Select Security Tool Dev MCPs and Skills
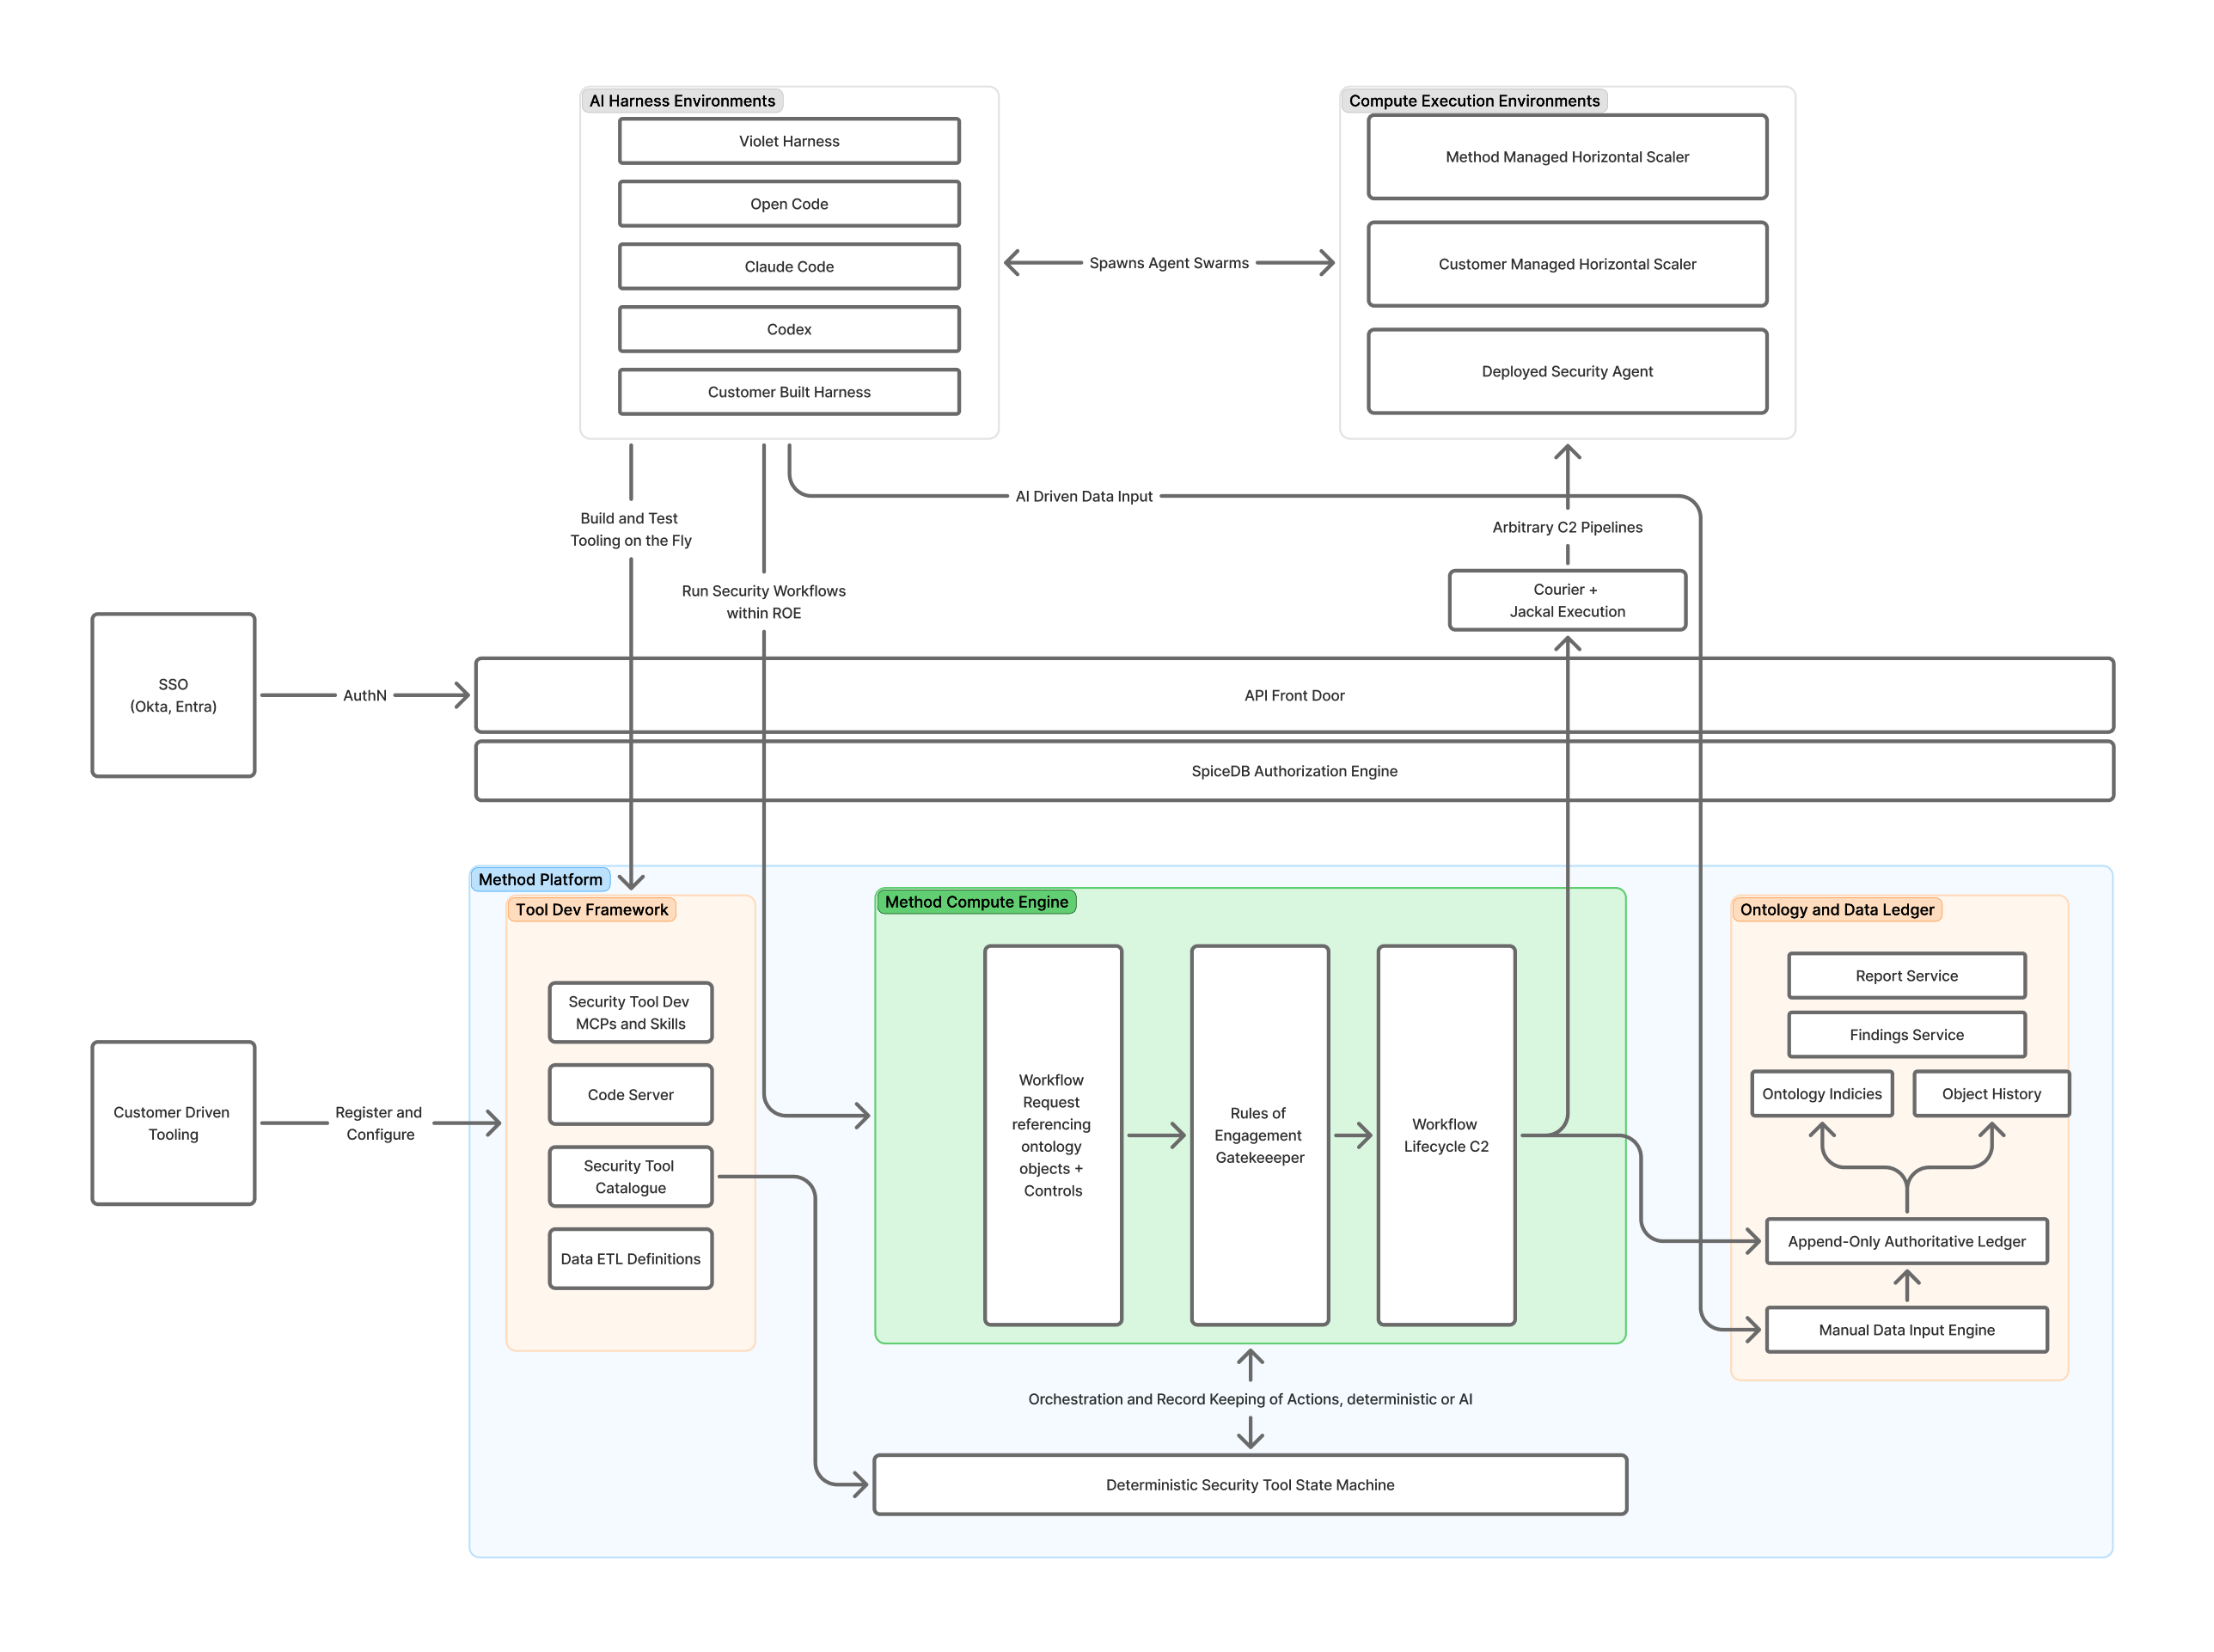2214x1652 pixels. pos(630,1013)
